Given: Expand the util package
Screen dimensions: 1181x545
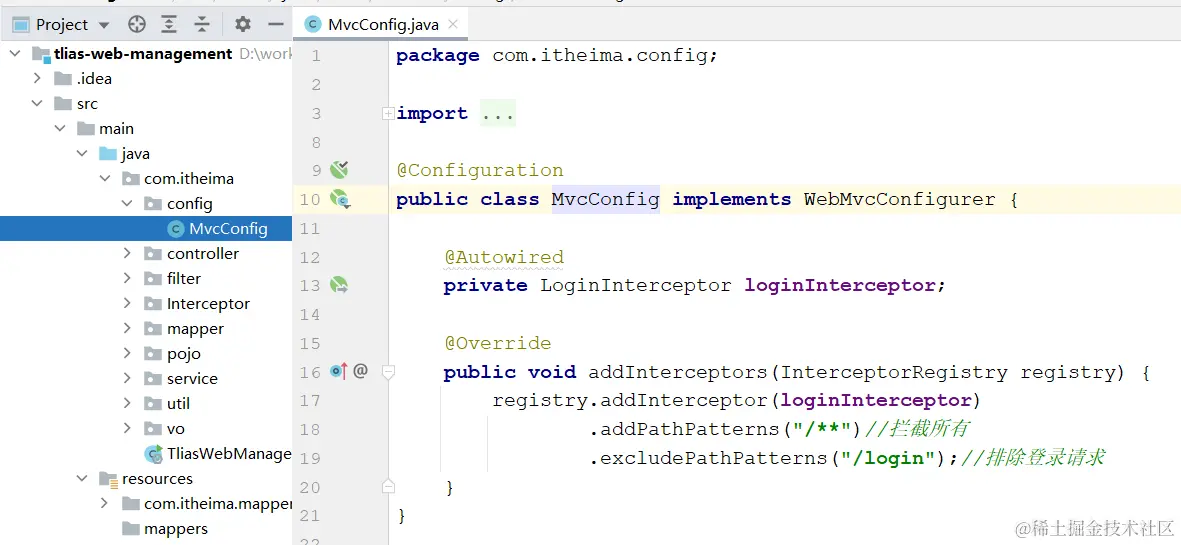Looking at the screenshot, I should click(127, 403).
